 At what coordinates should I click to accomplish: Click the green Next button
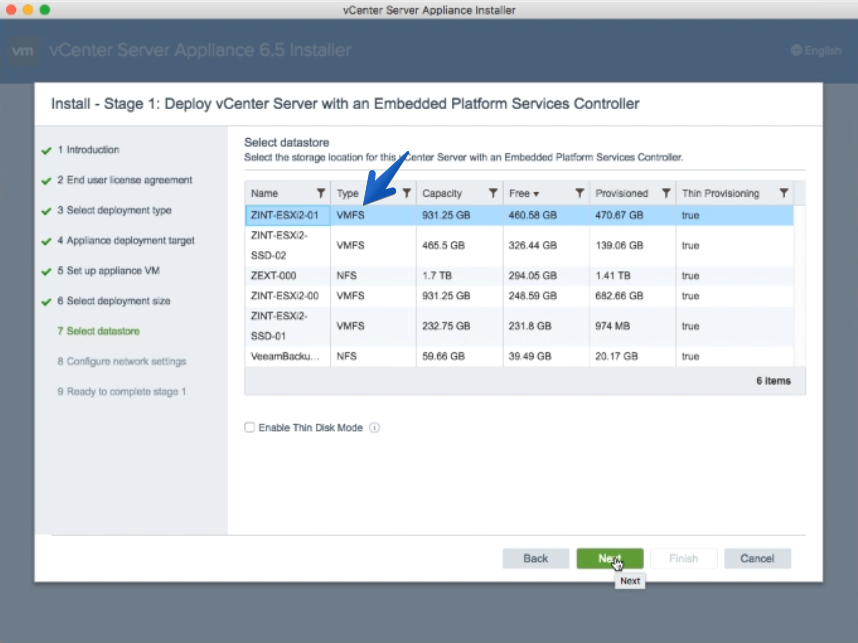click(x=610, y=558)
